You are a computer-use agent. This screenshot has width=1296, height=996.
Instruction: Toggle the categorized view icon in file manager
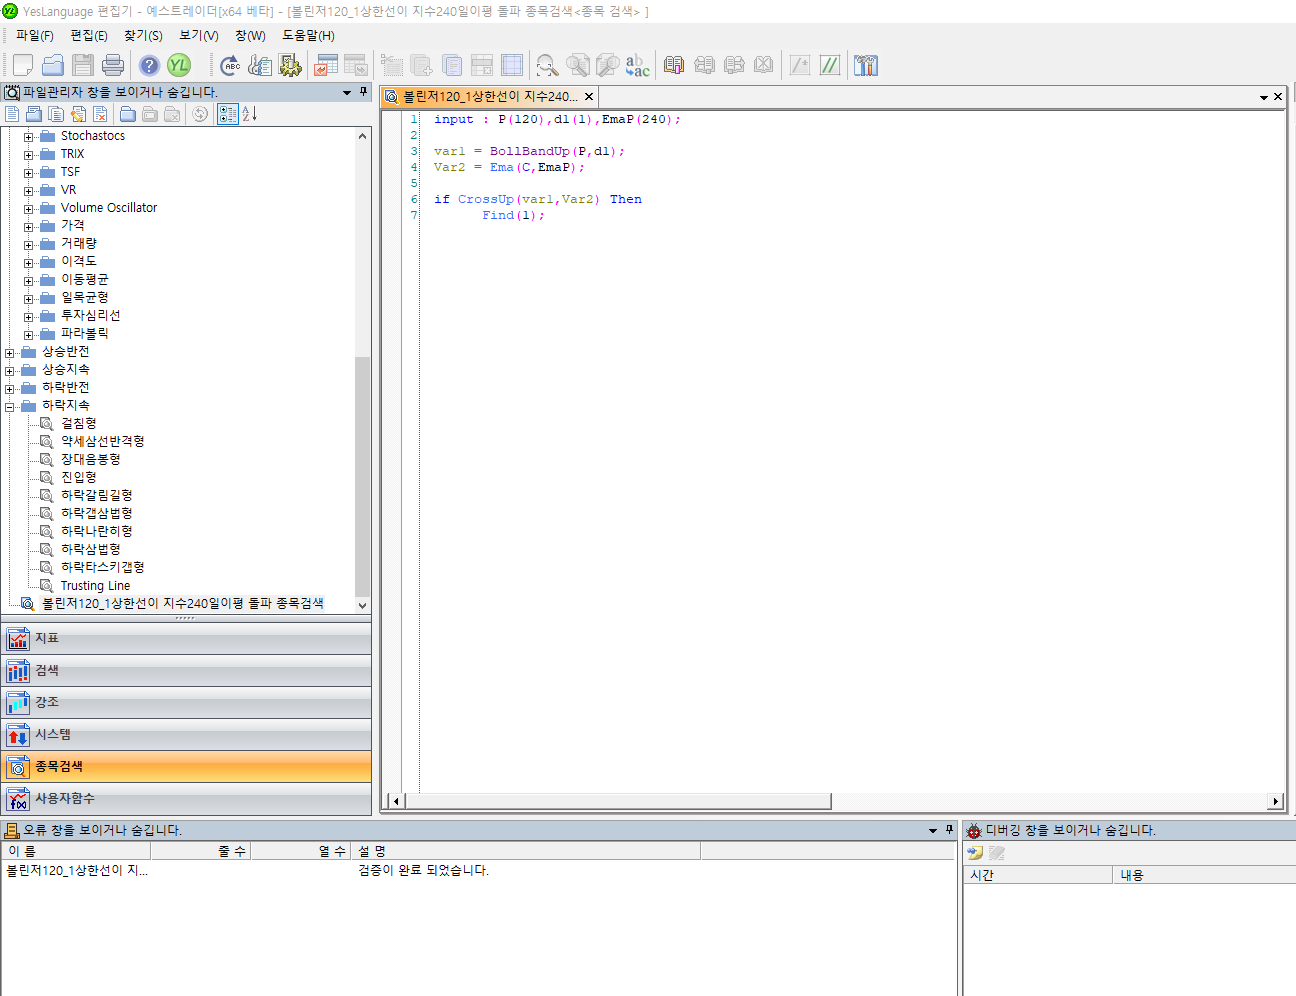click(x=228, y=114)
